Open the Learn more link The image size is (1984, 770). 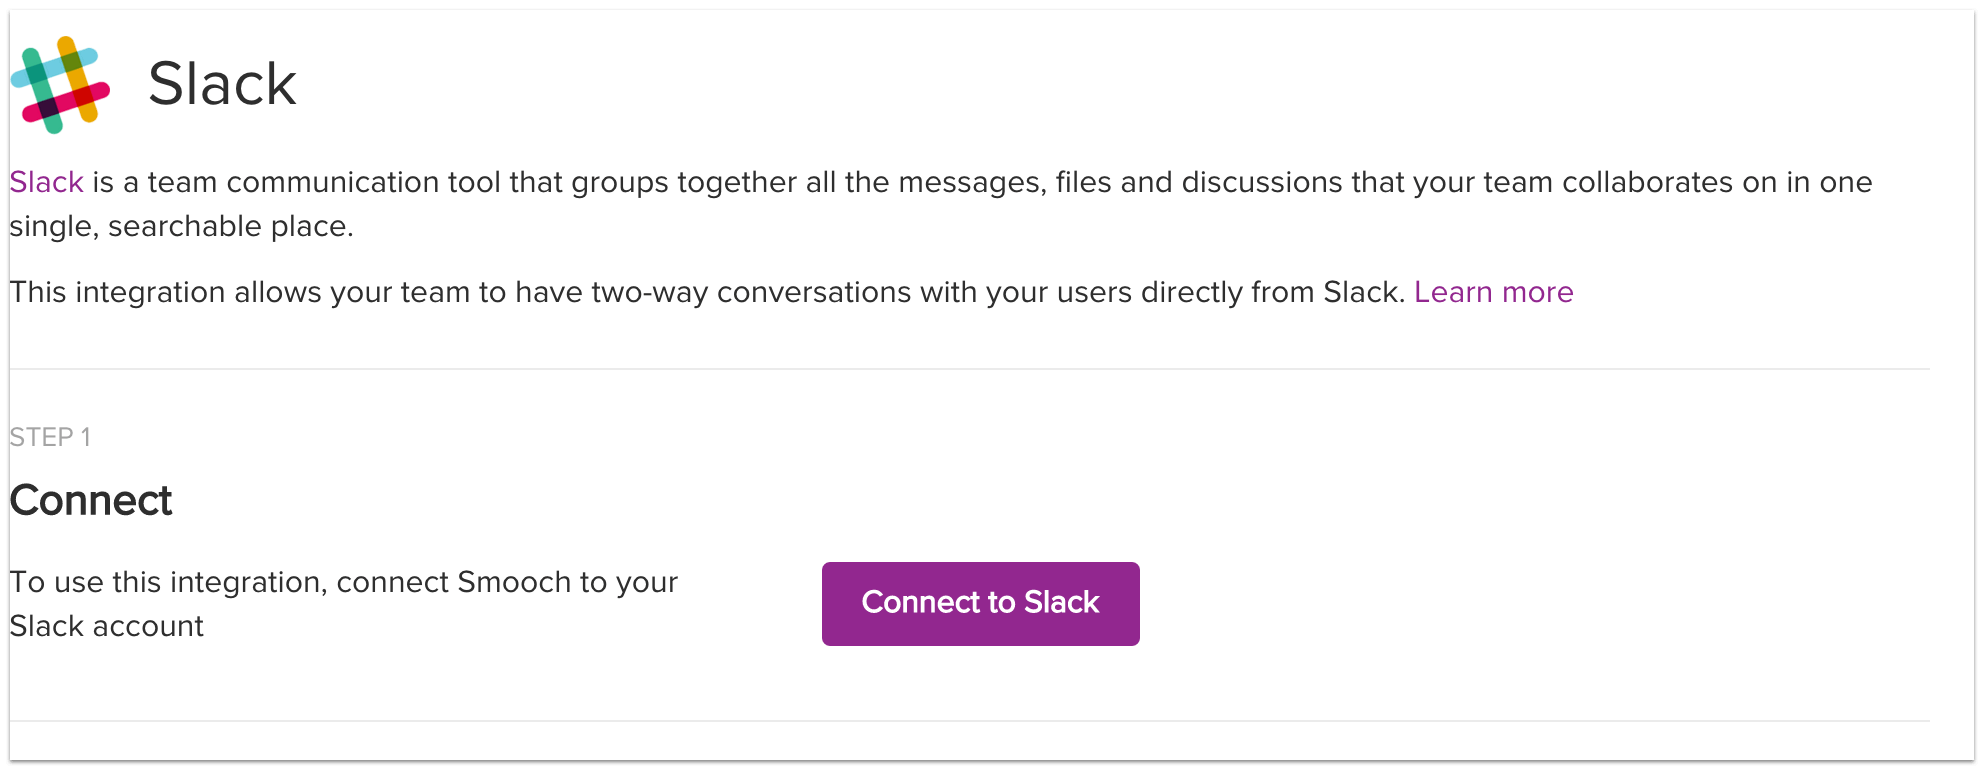pos(1493,292)
